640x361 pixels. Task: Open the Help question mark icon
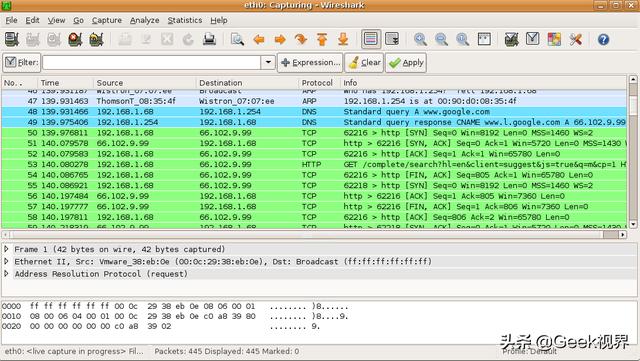[603, 40]
